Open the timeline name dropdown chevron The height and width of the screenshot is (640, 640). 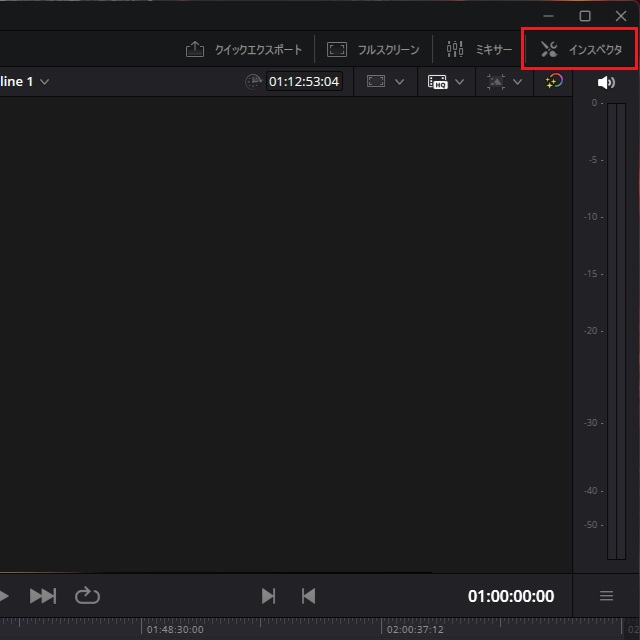[x=45, y=82]
